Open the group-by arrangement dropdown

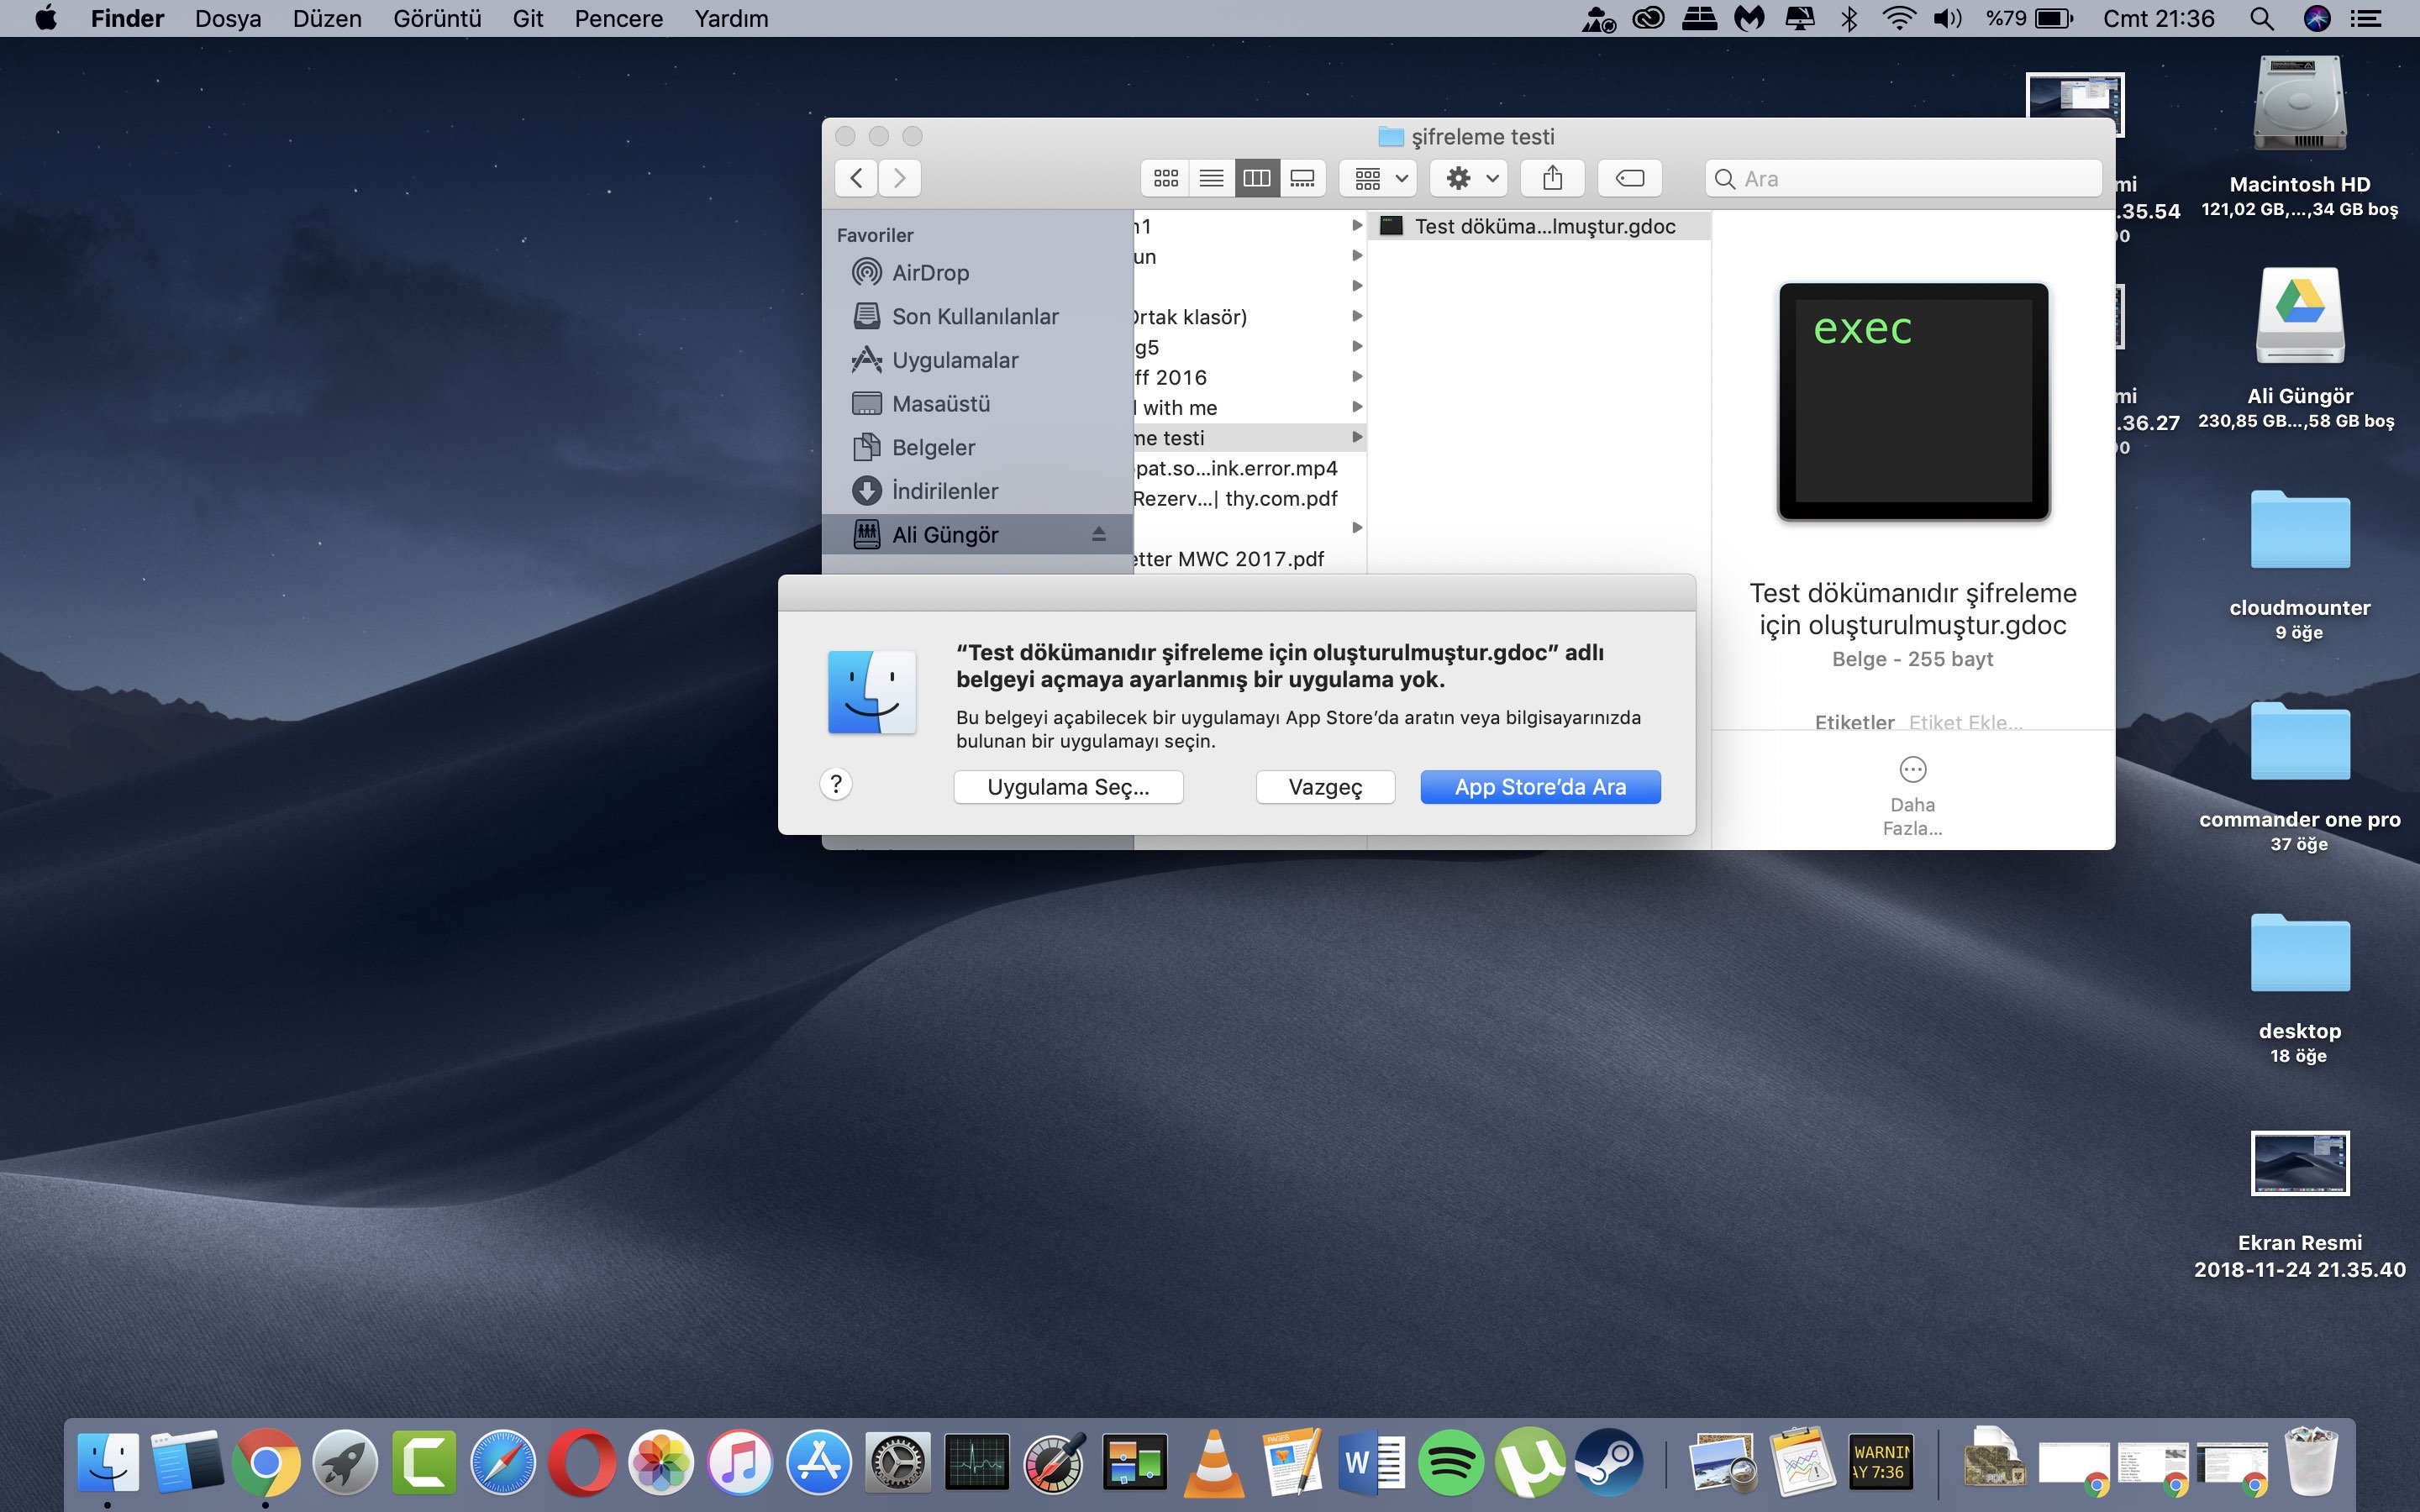1379,178
